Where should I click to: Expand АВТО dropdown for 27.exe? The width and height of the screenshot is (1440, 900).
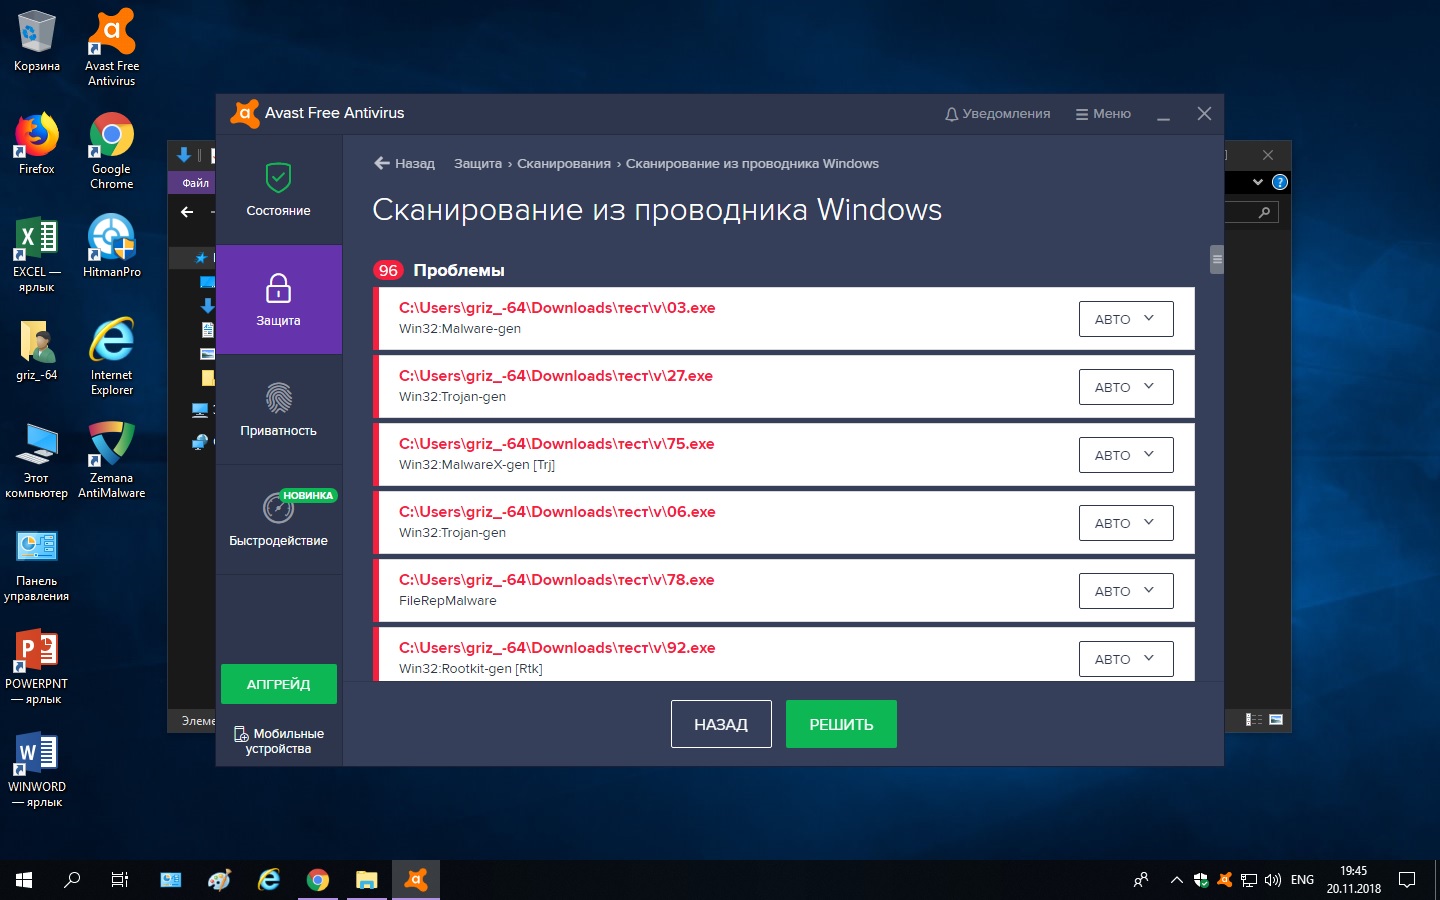1126,387
